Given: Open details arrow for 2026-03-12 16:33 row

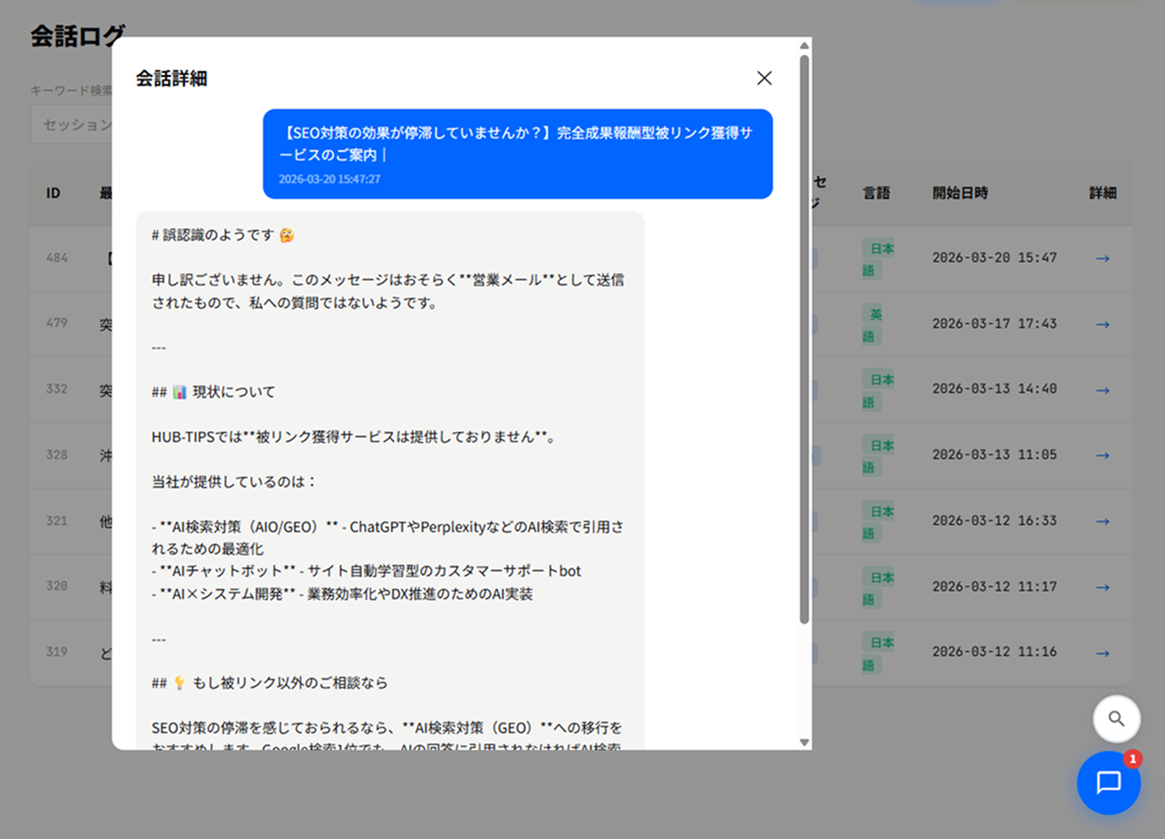Looking at the screenshot, I should tap(1103, 522).
